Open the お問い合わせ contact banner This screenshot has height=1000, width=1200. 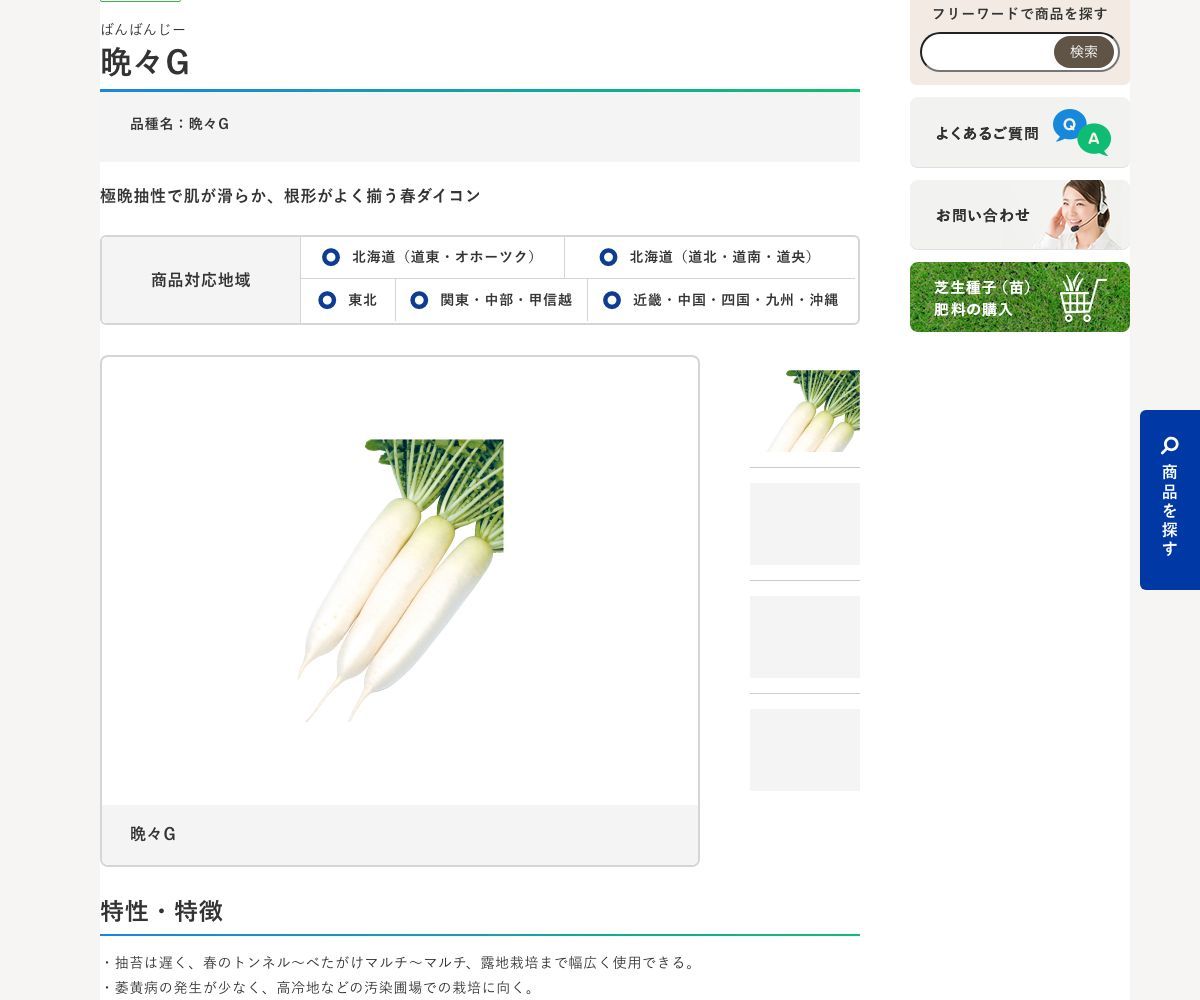click(1020, 215)
